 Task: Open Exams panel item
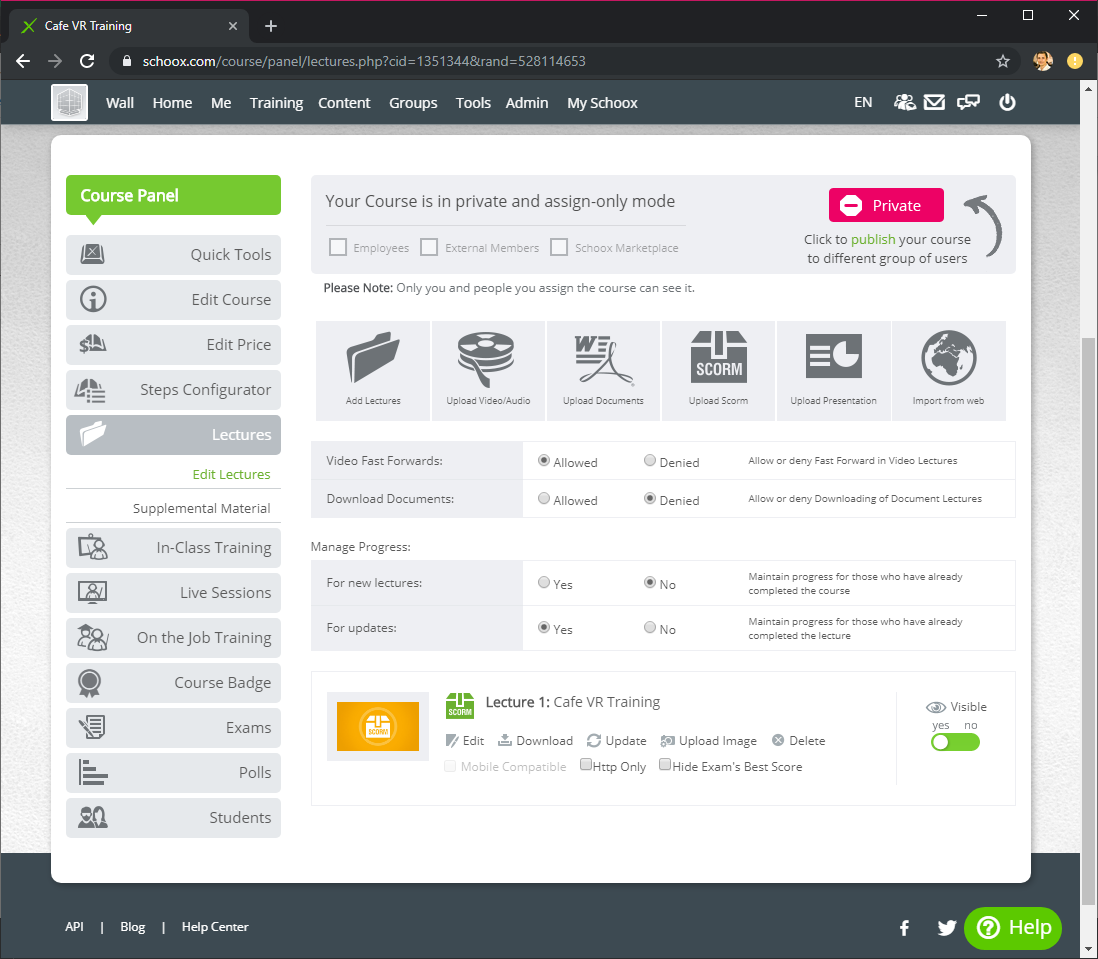click(x=174, y=728)
